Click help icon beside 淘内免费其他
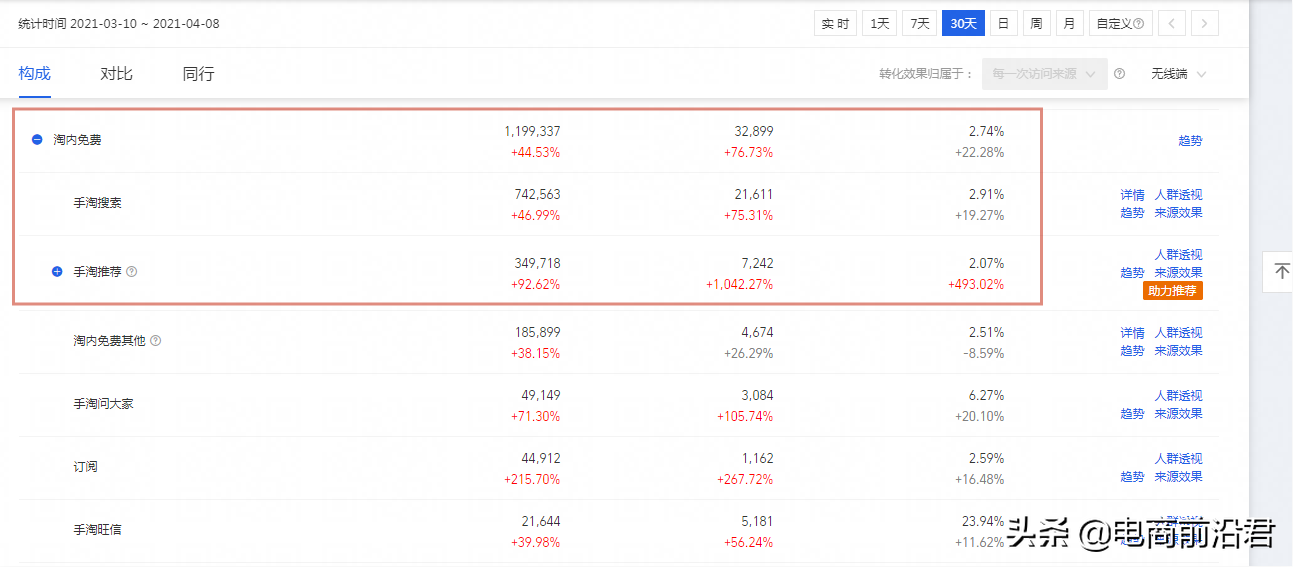 (156, 340)
